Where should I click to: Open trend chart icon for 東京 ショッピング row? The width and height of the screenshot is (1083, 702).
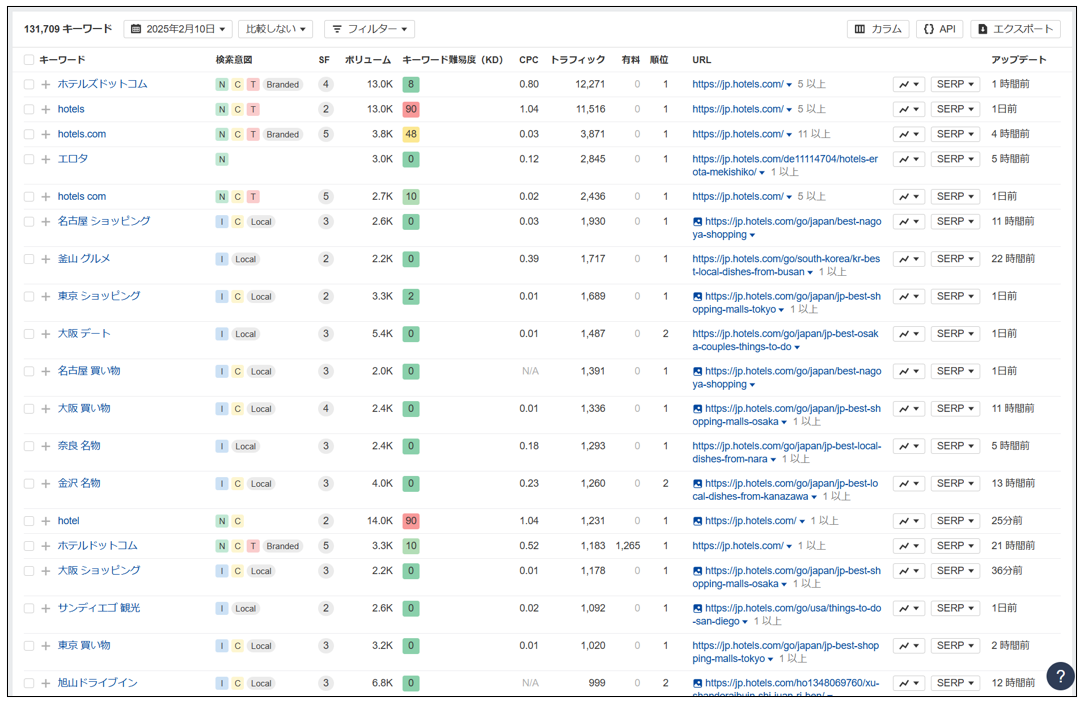[x=908, y=296]
